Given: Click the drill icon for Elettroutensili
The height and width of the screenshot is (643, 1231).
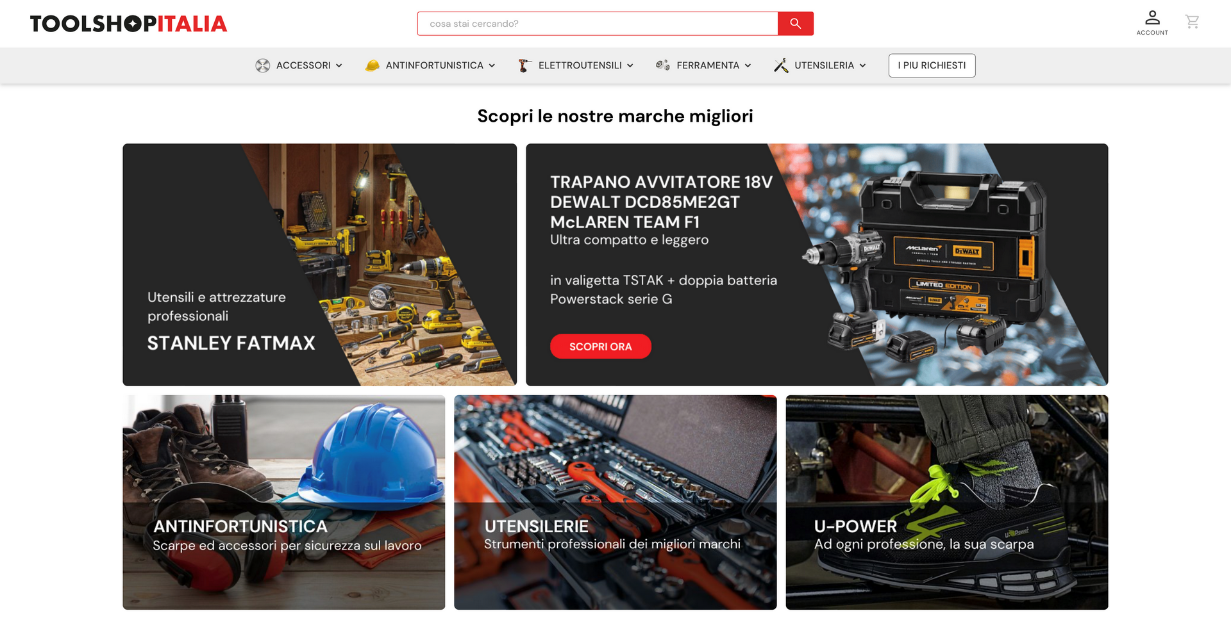Looking at the screenshot, I should (524, 66).
